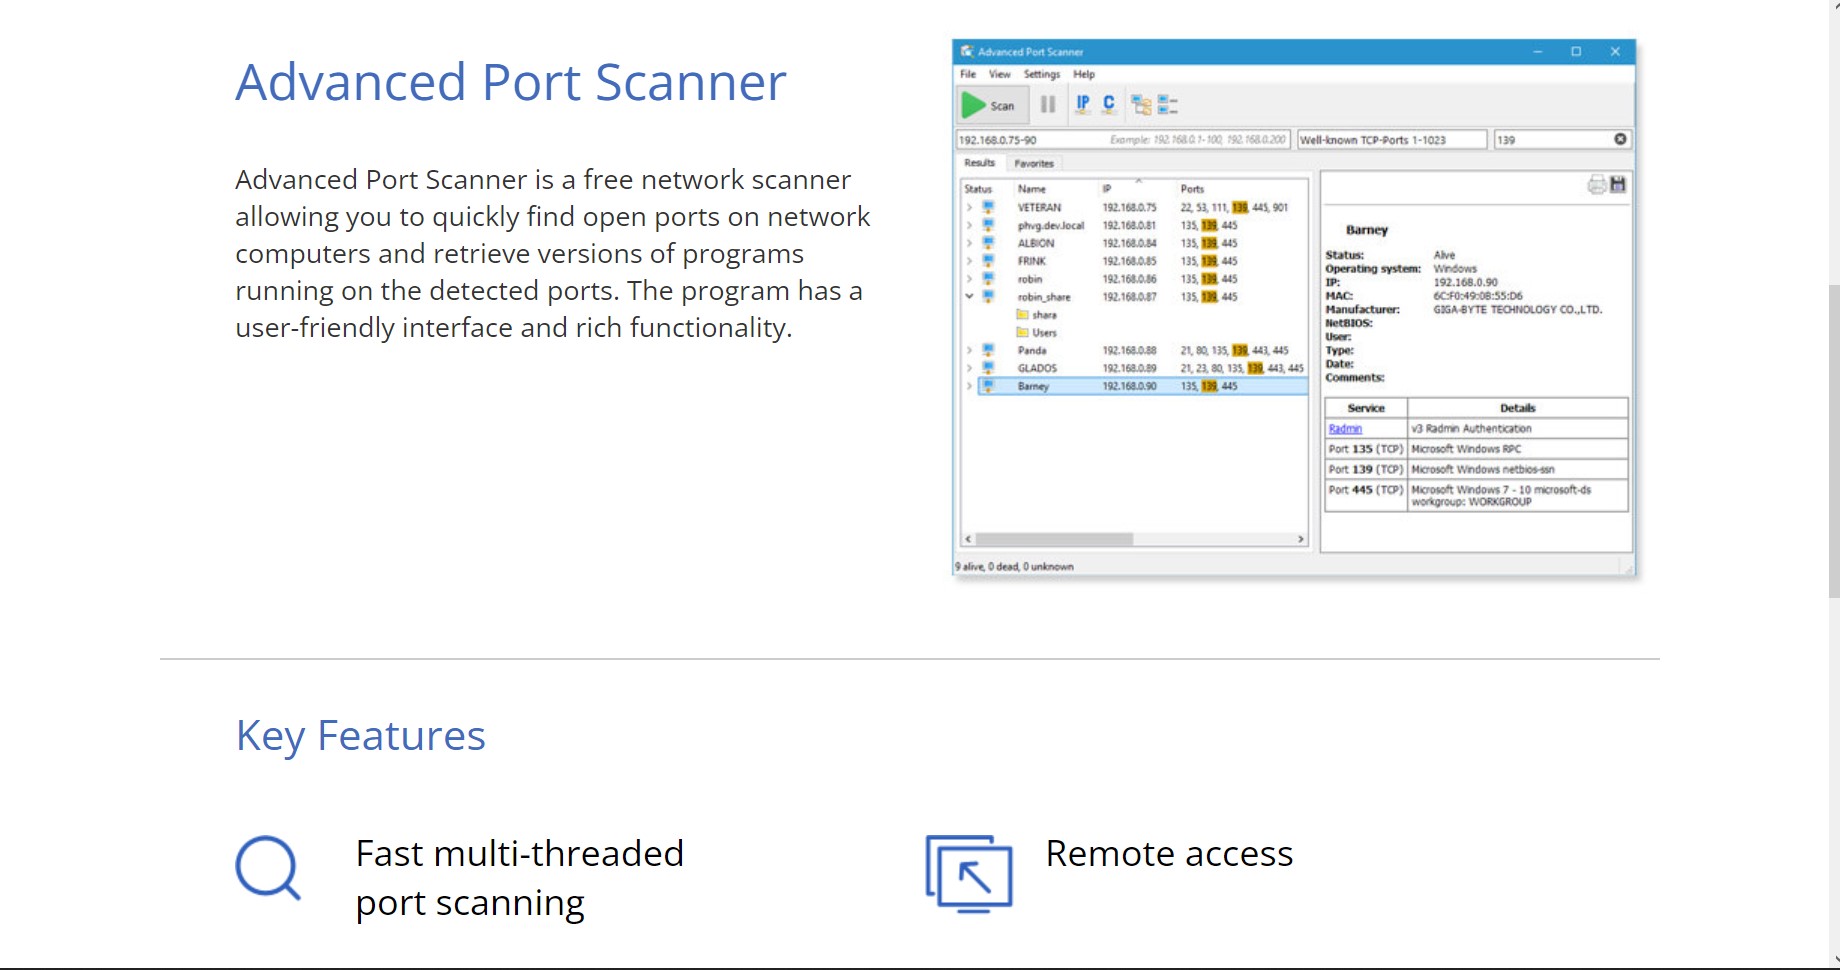
Task: Clear the 139 search filter field
Action: tap(1620, 139)
